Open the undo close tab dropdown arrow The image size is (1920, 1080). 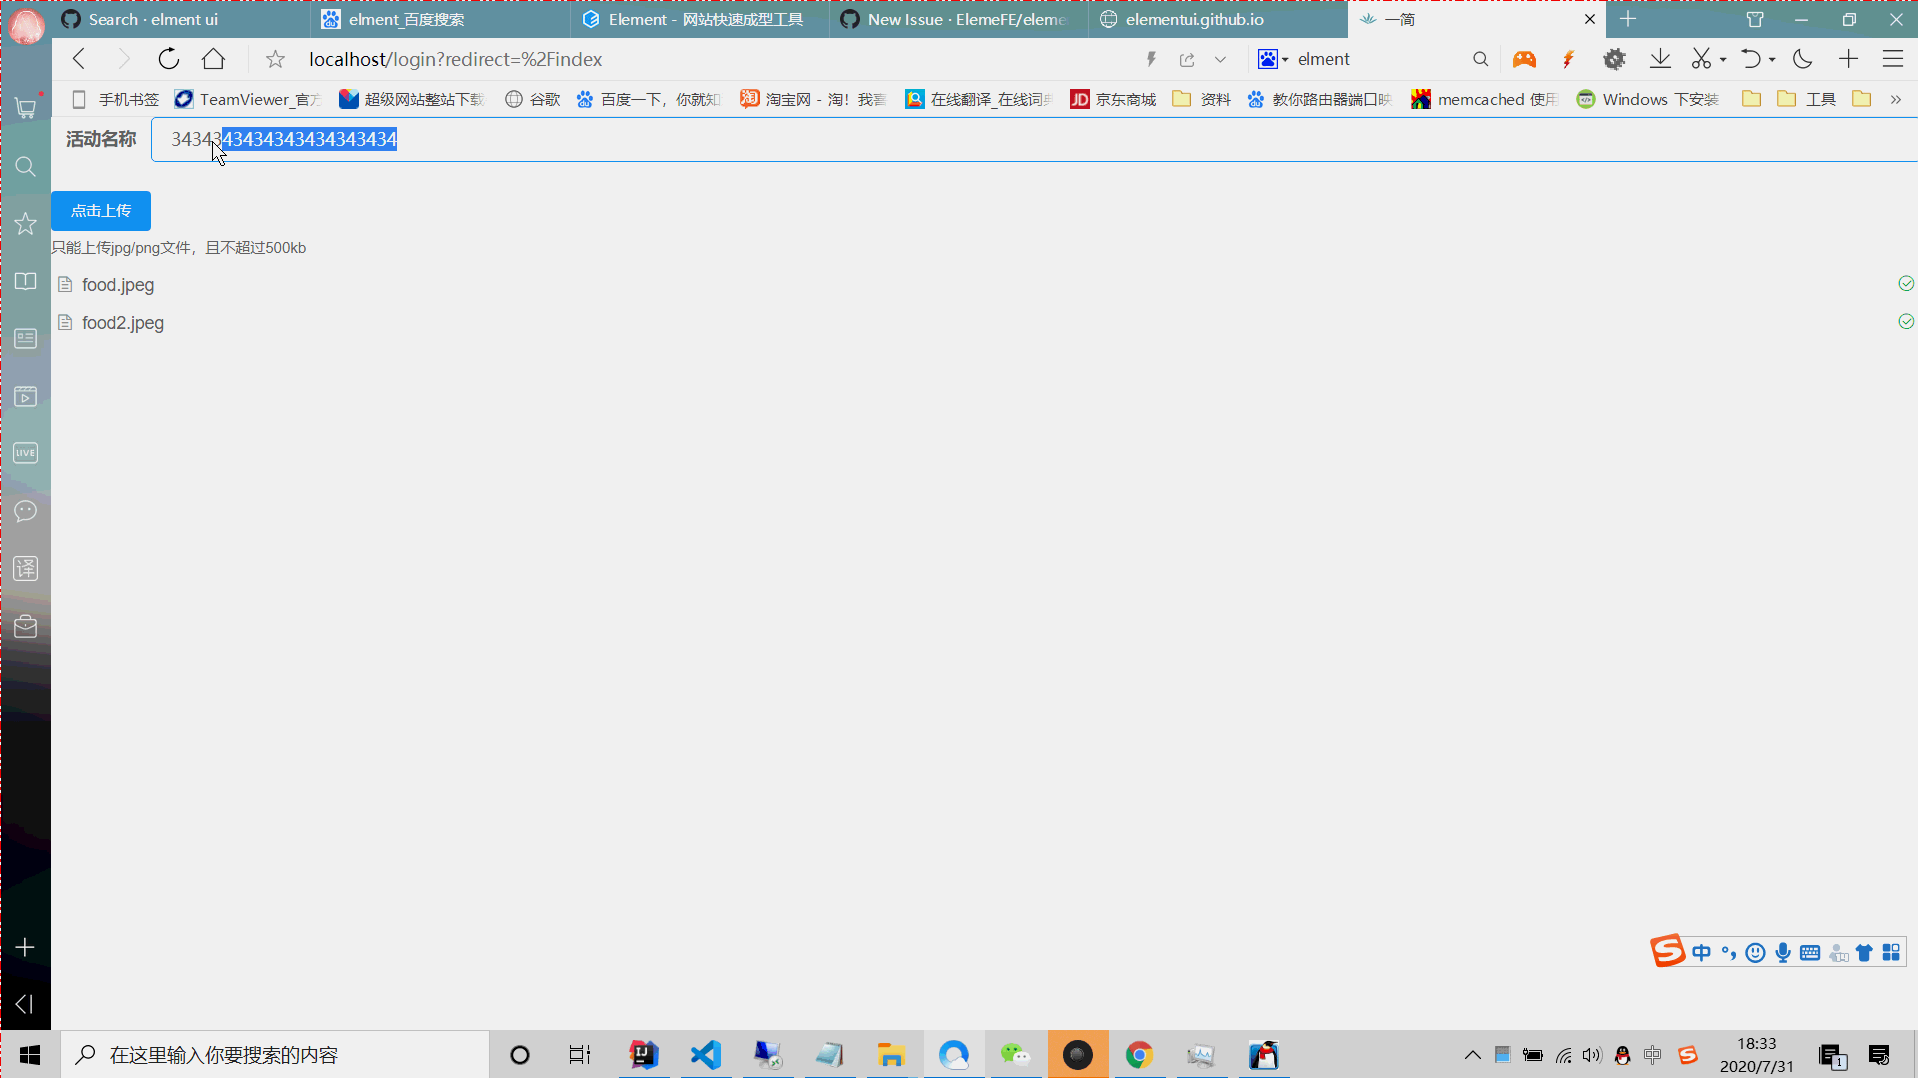pos(1772,60)
